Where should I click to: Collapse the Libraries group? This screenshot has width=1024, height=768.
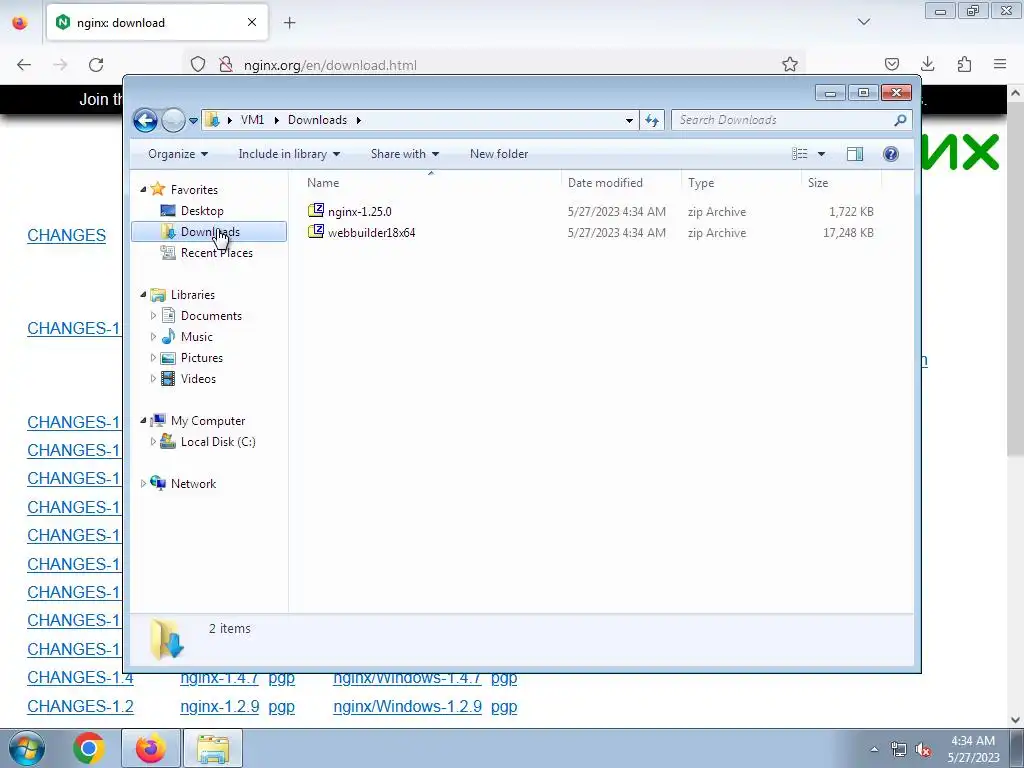tap(144, 295)
